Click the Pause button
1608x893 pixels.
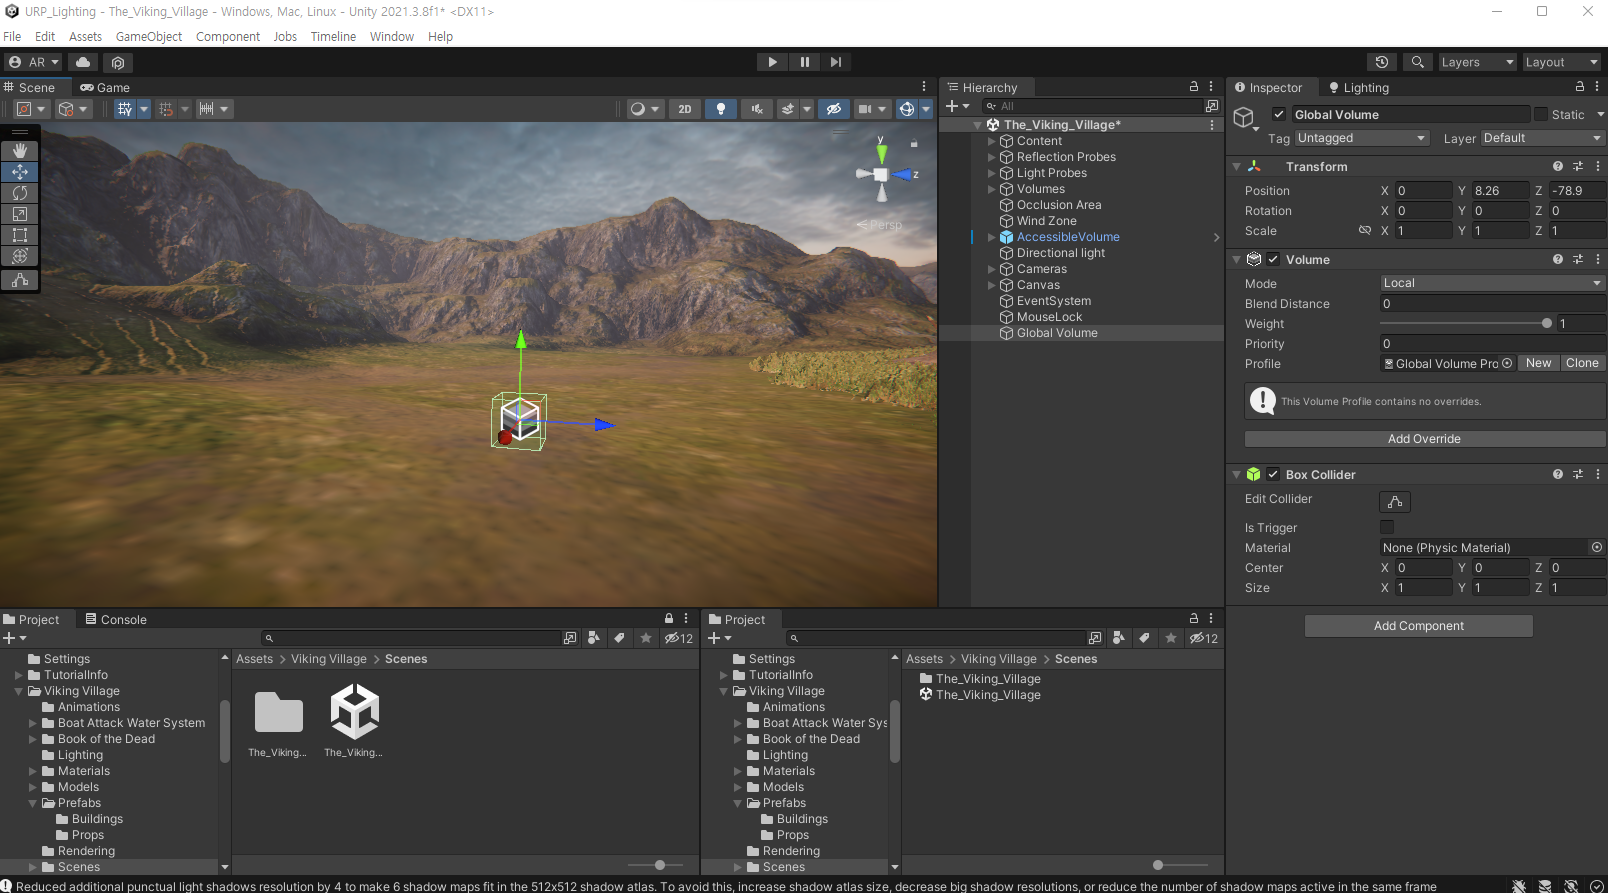(804, 62)
